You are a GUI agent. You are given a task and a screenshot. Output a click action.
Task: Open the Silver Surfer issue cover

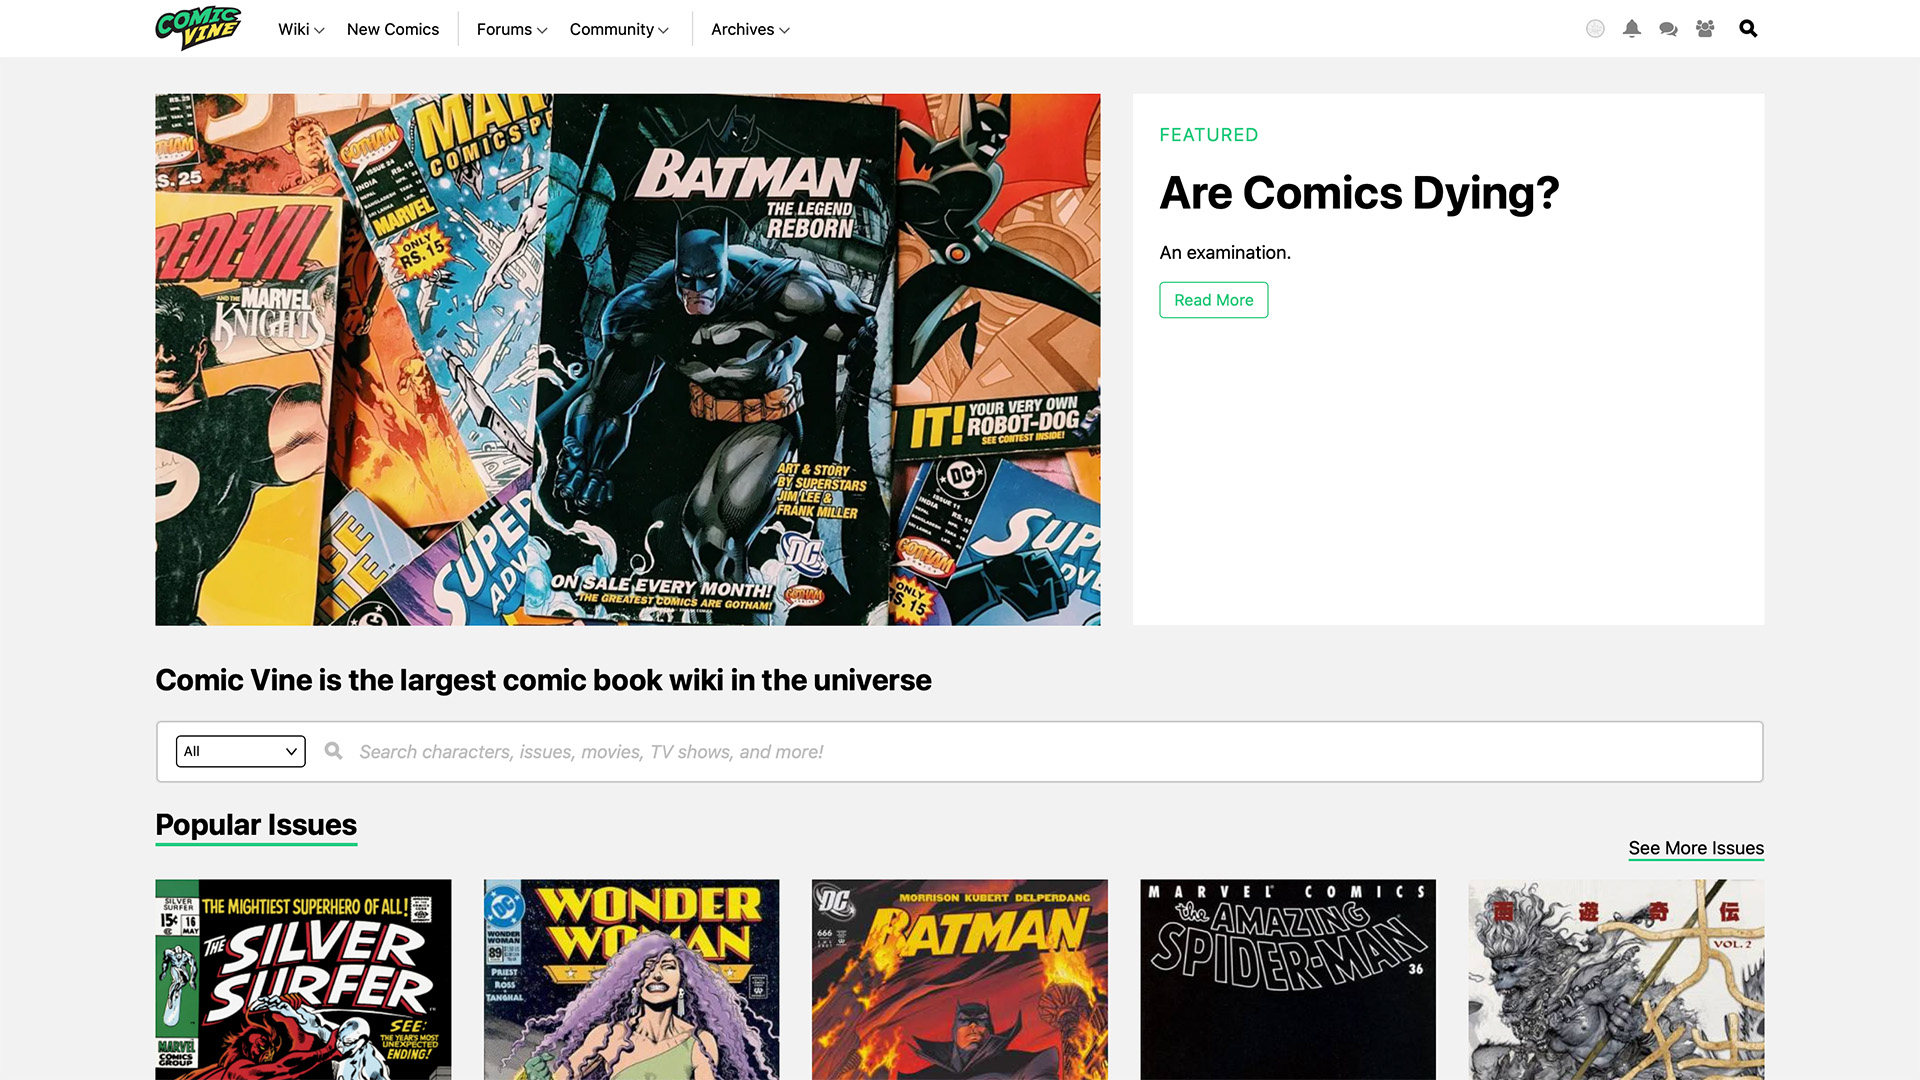tap(303, 978)
